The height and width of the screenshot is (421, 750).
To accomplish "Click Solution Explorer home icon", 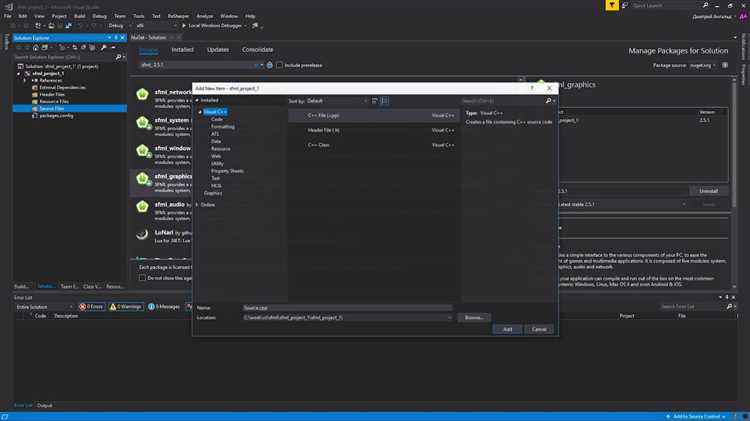I will point(35,47).
